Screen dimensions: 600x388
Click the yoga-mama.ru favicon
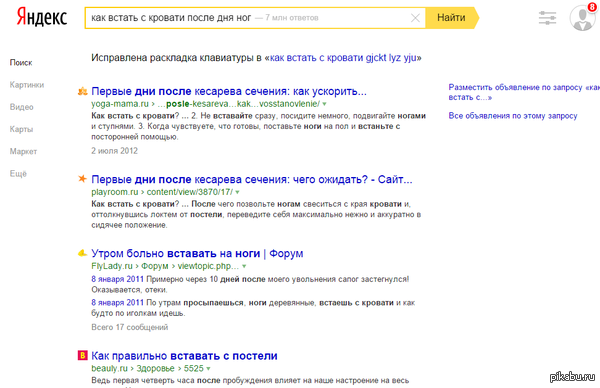[x=82, y=91]
